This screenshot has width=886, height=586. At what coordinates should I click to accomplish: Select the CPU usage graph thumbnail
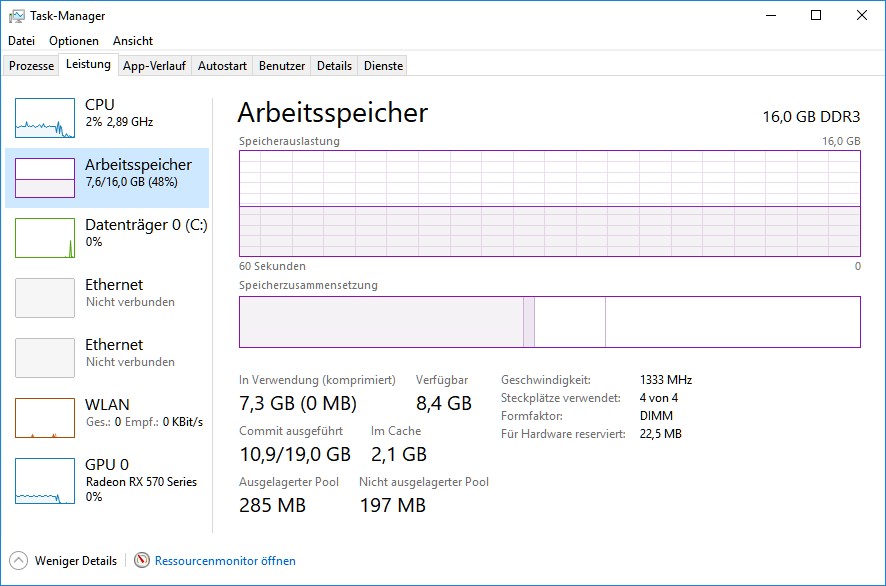click(x=45, y=118)
